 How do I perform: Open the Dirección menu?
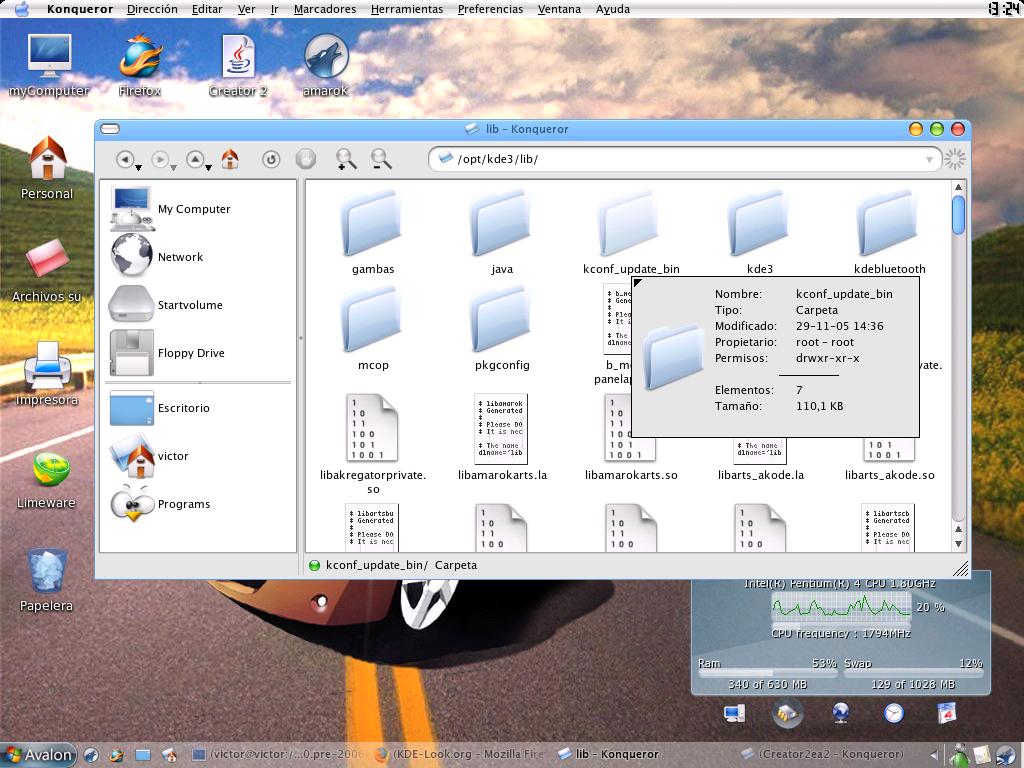click(152, 9)
